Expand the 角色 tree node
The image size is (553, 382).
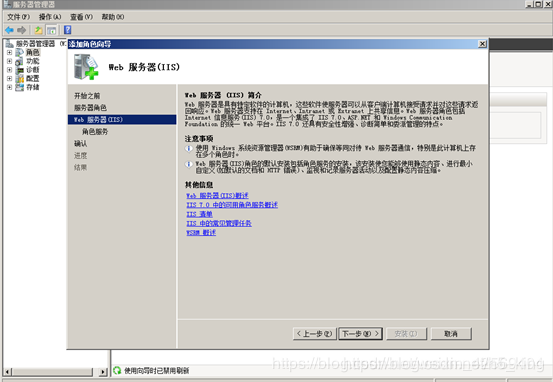[x=10, y=52]
